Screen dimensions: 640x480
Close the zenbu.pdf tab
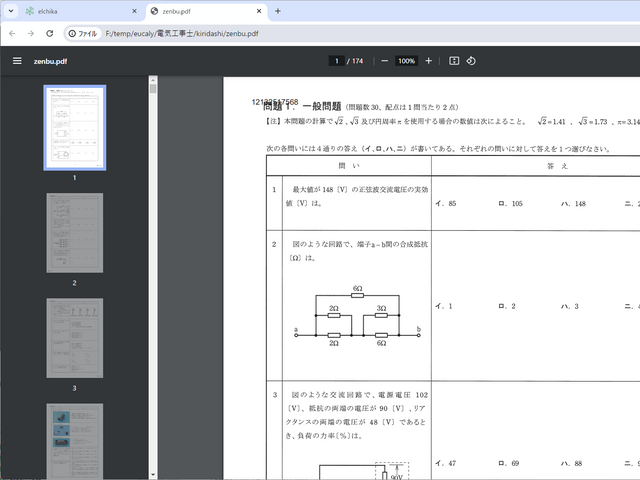tap(259, 11)
